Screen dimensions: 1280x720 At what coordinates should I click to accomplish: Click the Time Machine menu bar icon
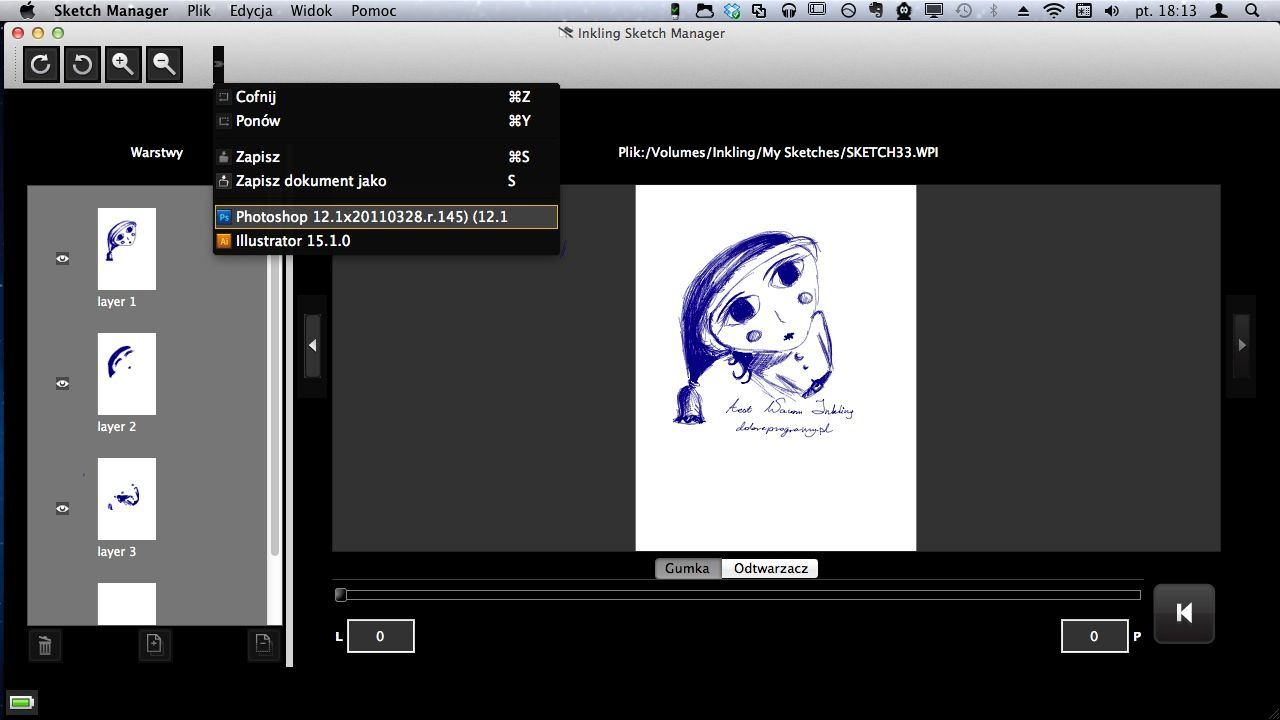point(964,11)
